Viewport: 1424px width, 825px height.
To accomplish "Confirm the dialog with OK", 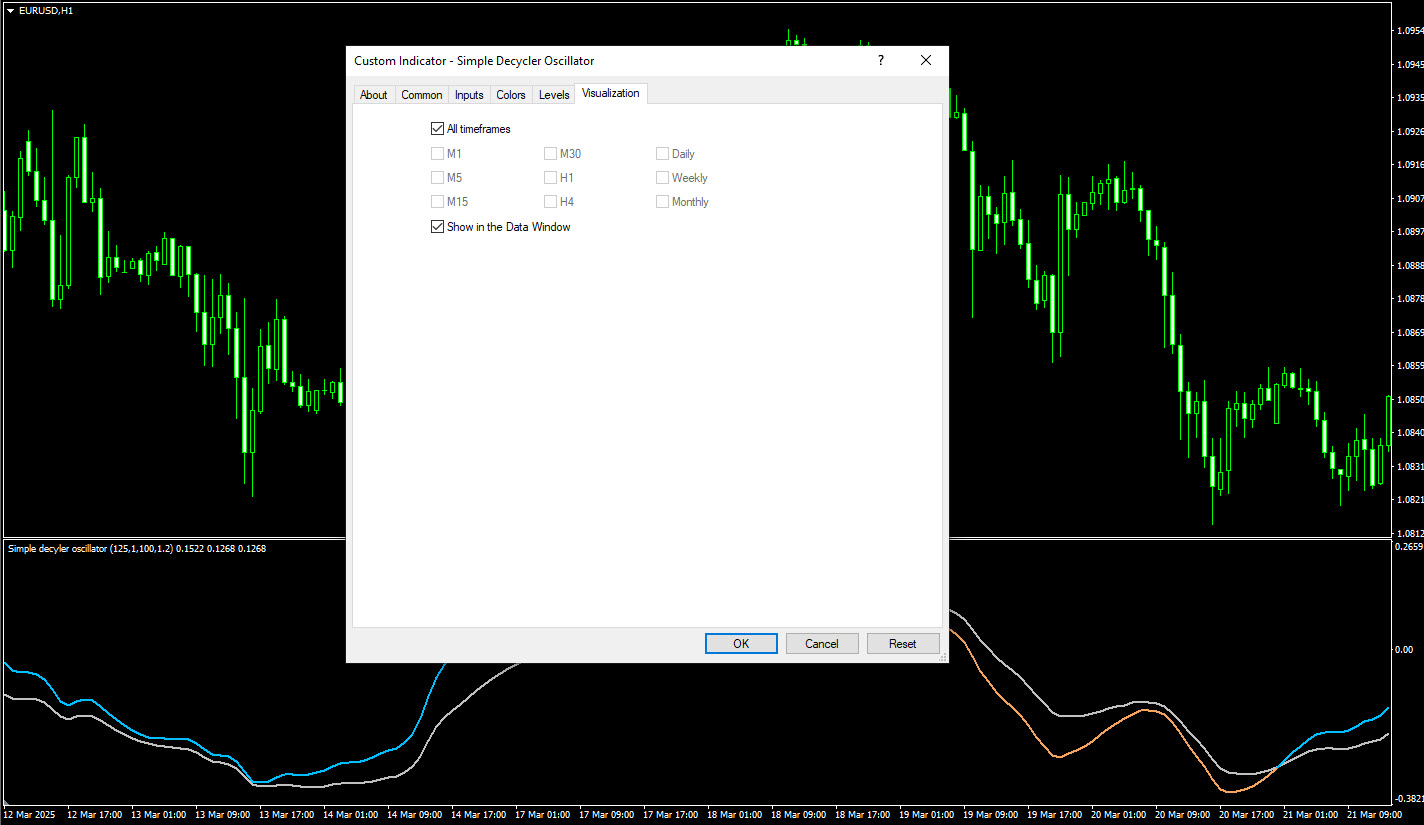I will [x=741, y=644].
